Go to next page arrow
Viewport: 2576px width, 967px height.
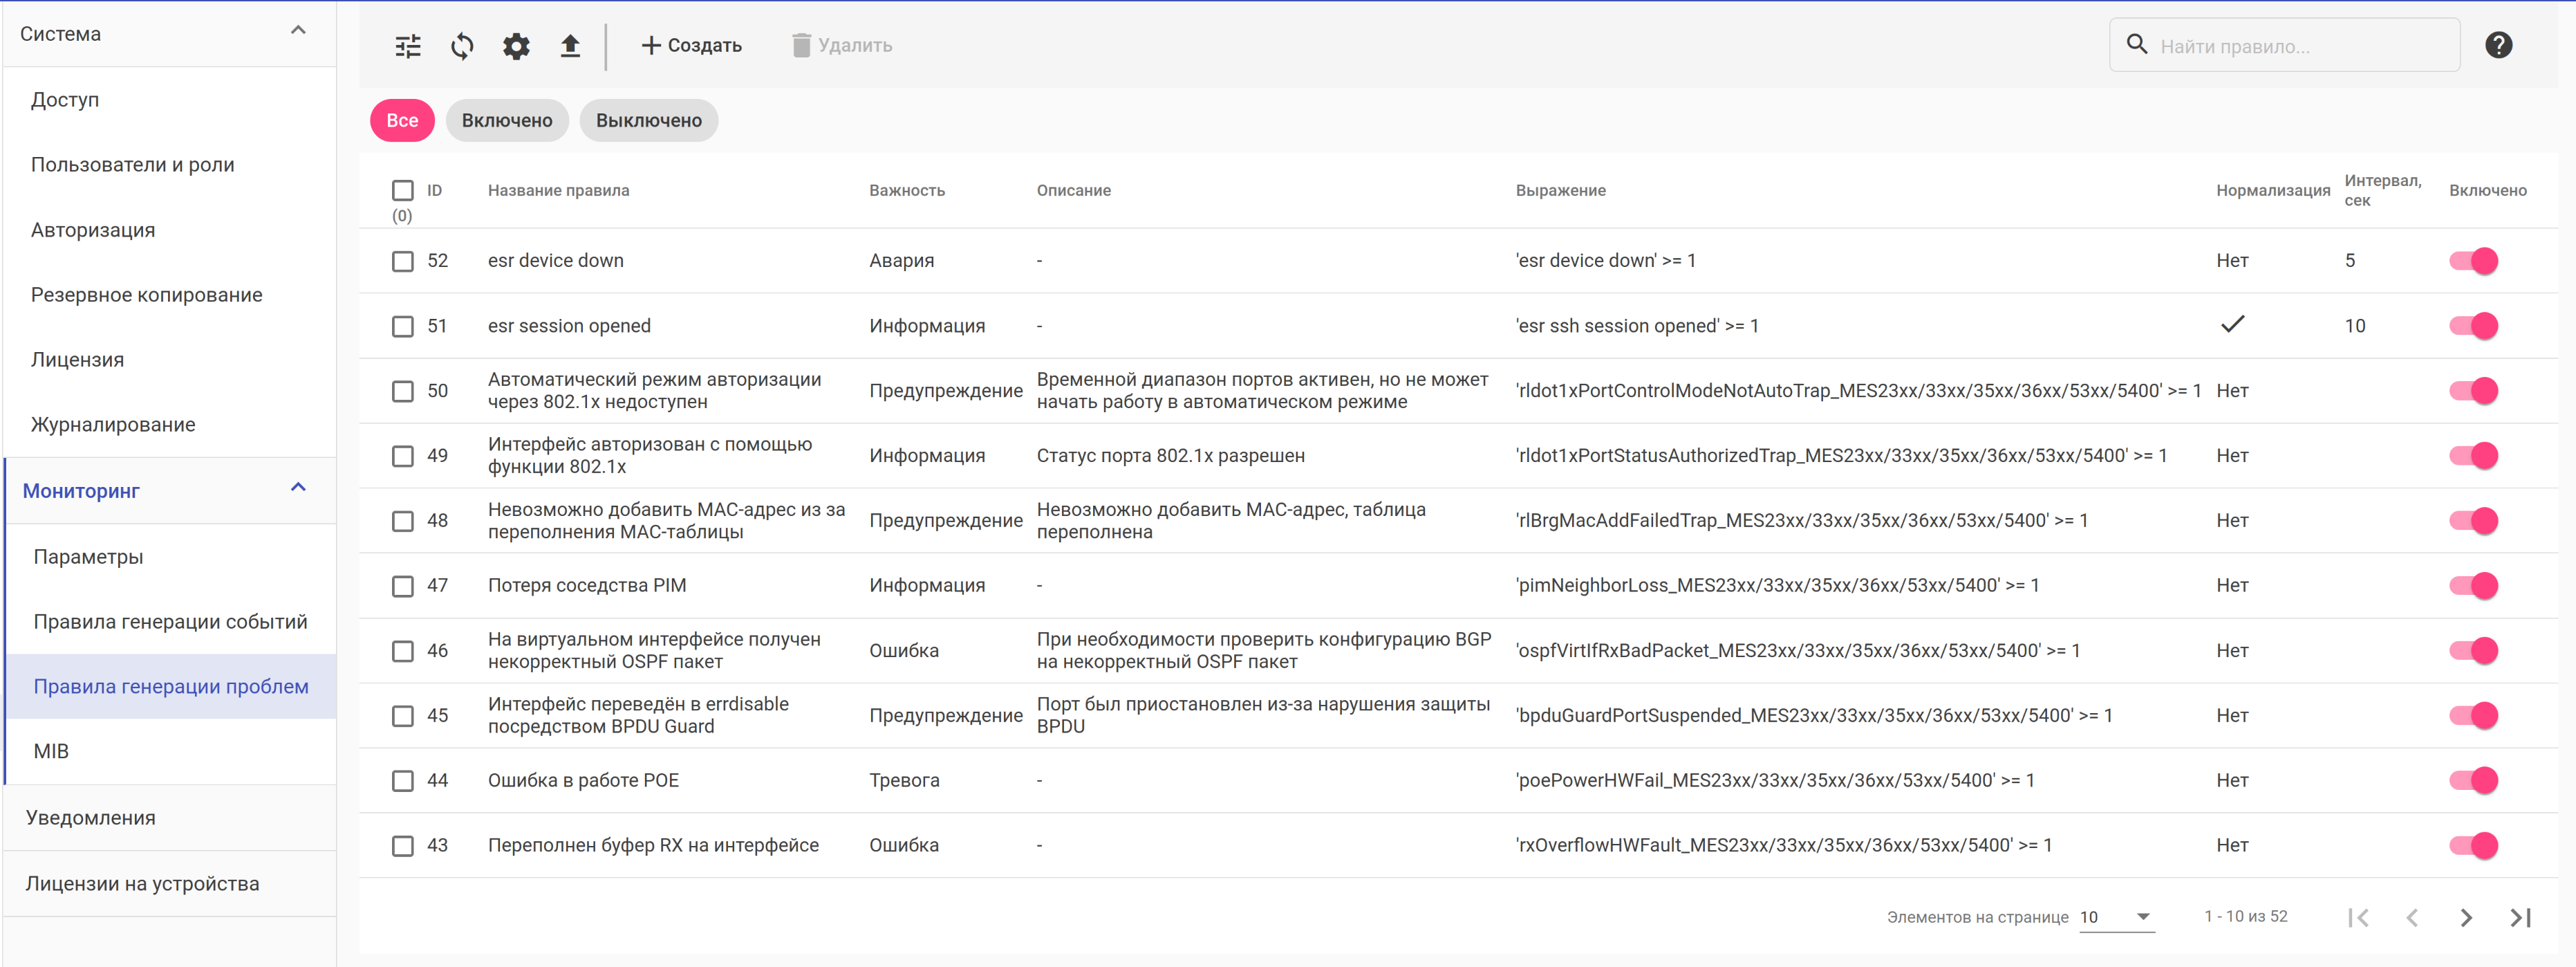2466,917
